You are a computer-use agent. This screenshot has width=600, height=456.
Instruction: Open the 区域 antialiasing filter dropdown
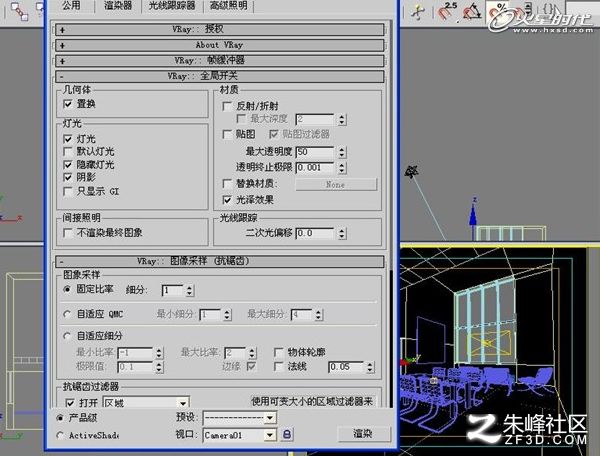(146, 403)
